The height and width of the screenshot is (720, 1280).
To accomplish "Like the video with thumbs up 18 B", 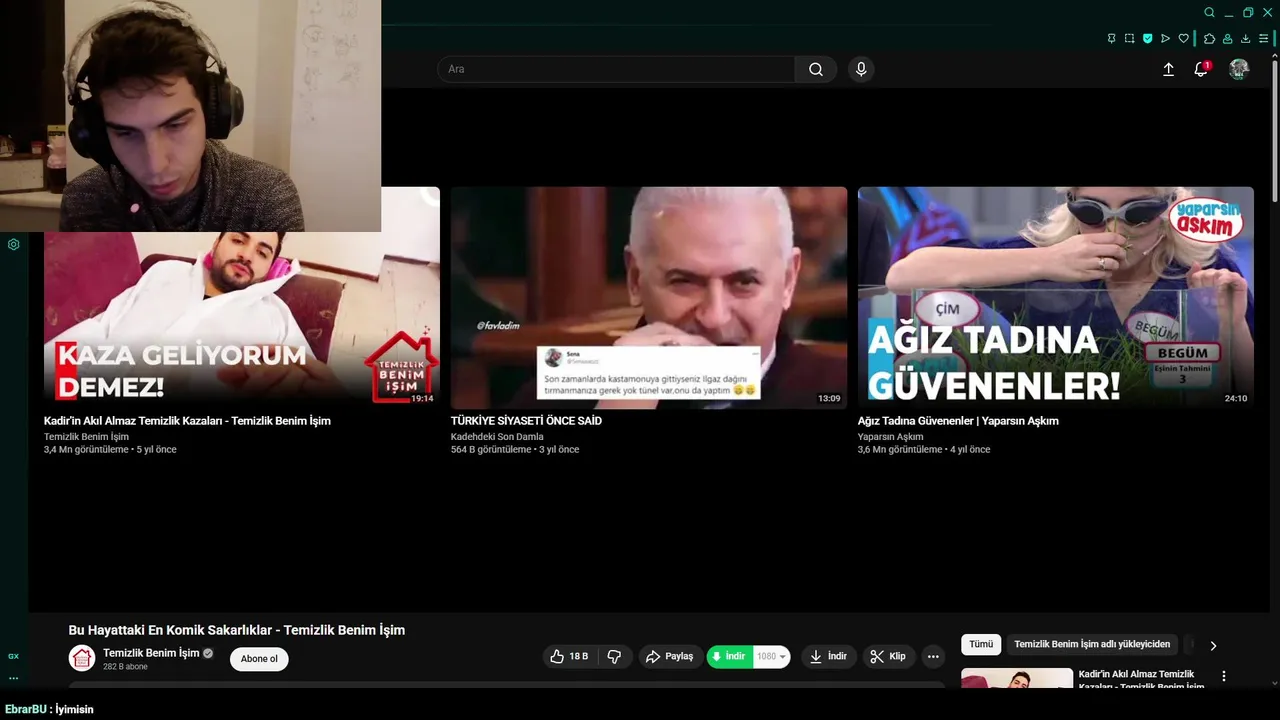I will [569, 656].
